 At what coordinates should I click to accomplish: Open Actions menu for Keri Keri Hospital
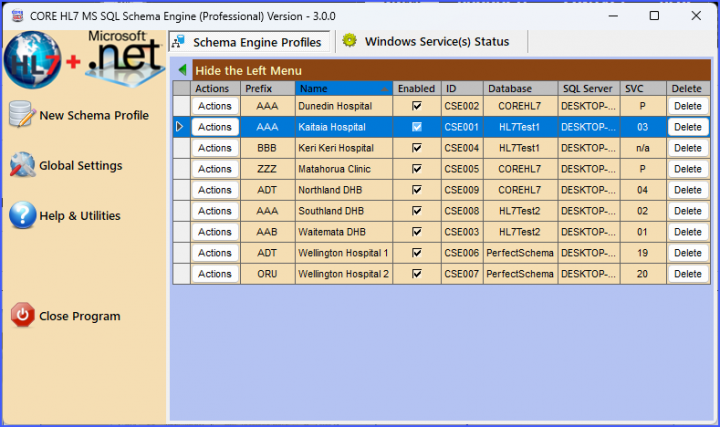point(214,148)
